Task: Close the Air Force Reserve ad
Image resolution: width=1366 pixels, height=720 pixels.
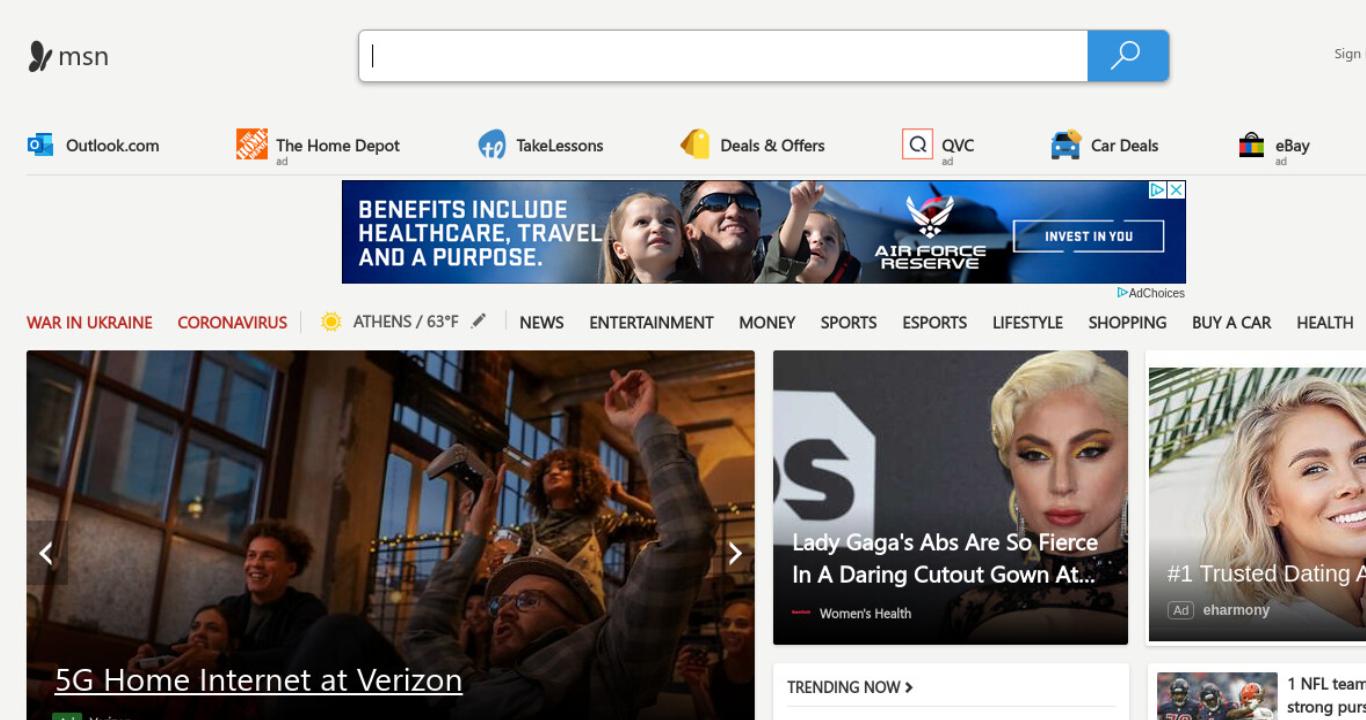Action: [1177, 190]
